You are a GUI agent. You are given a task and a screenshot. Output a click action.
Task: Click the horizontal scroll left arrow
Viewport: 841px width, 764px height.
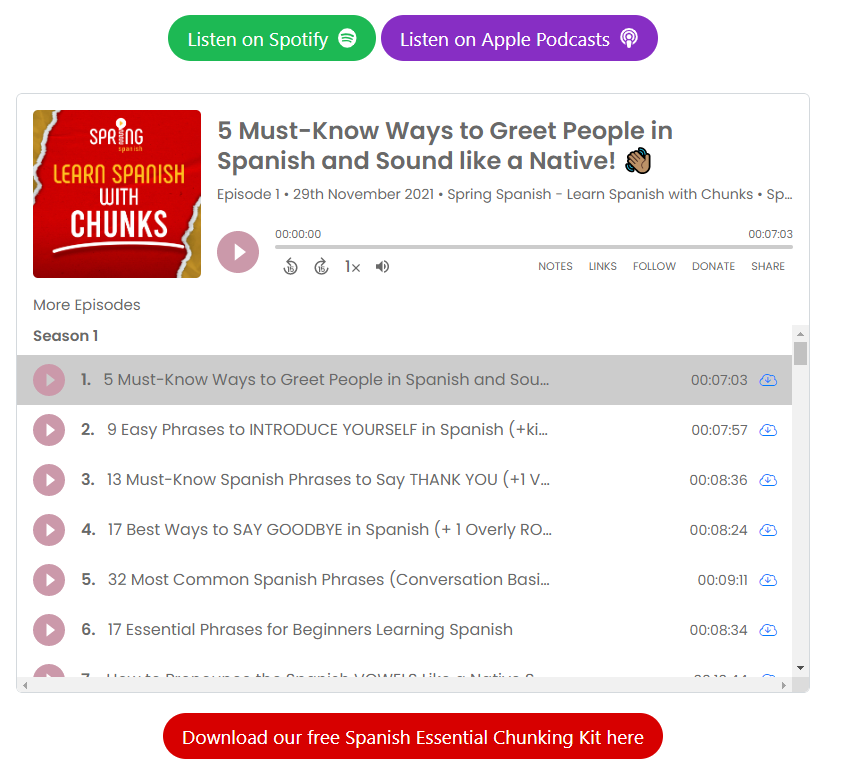tap(25, 685)
